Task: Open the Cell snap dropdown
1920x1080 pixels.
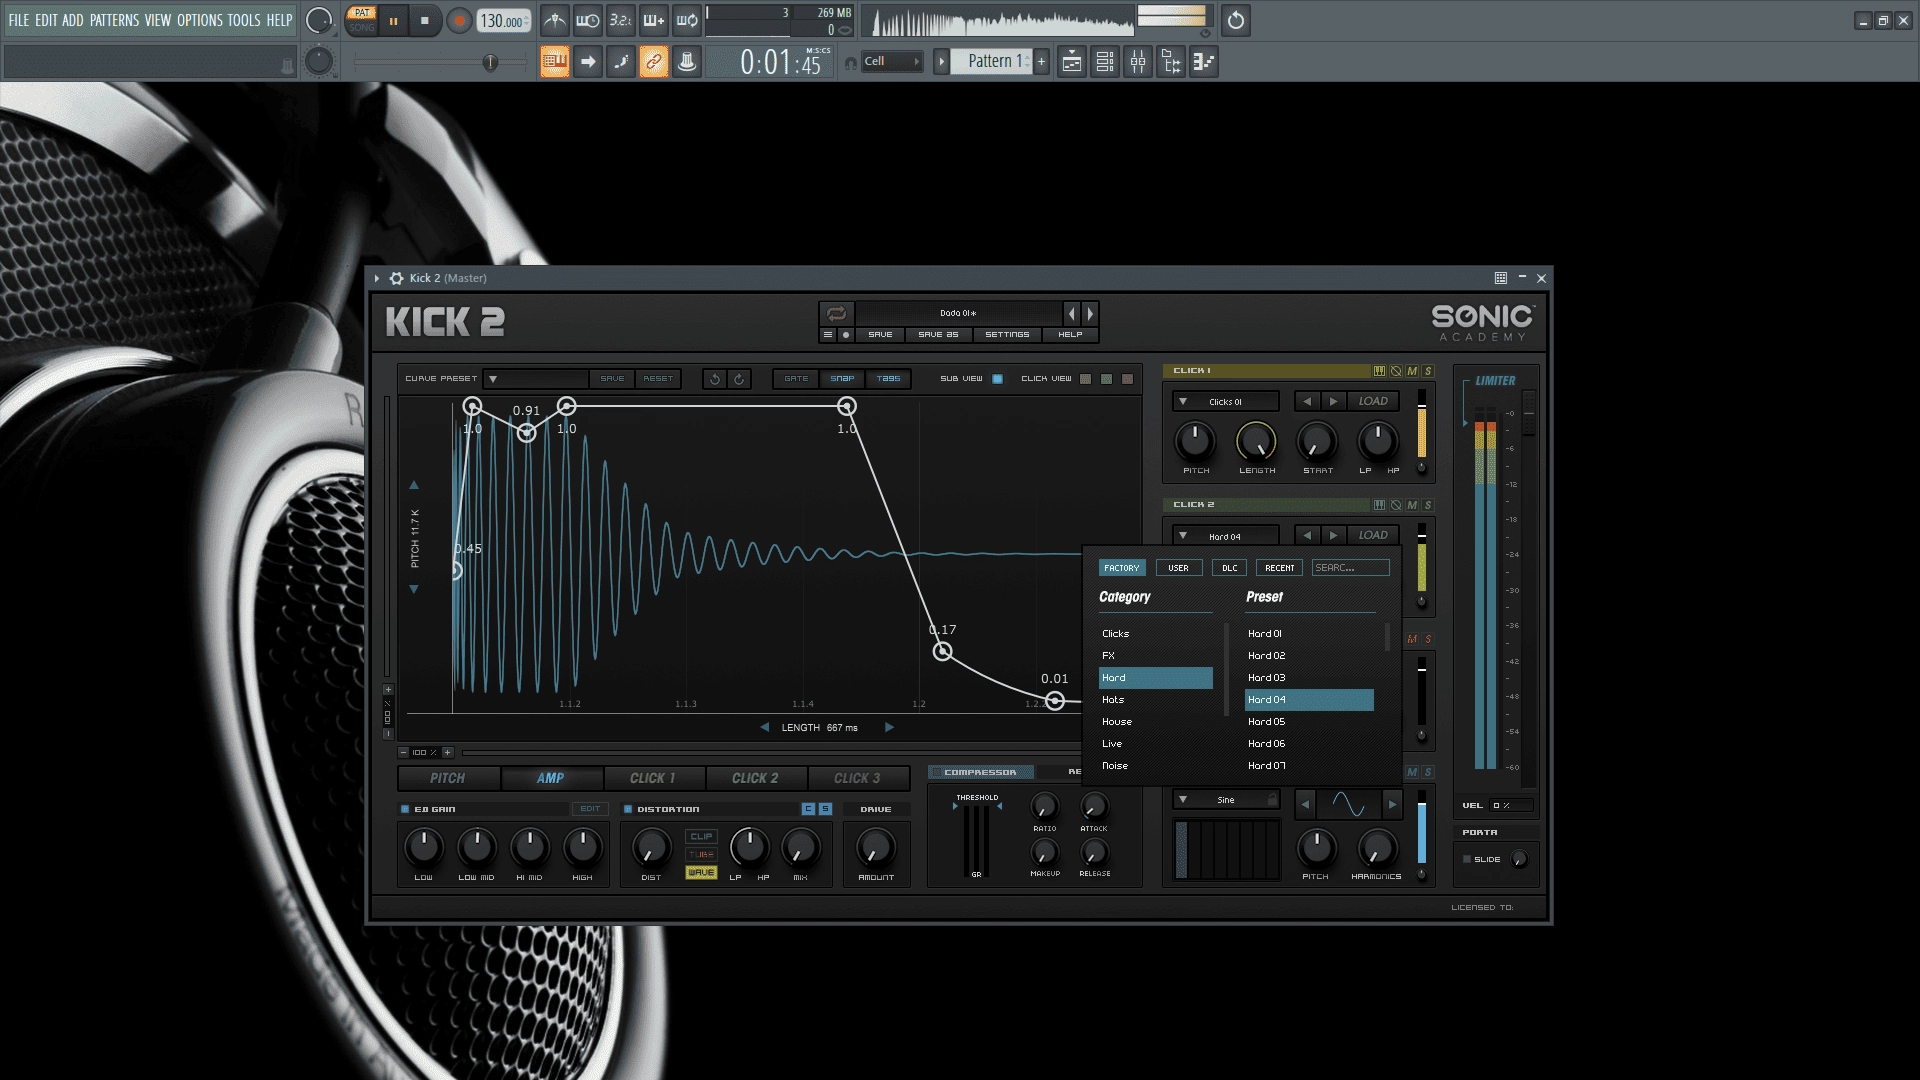Action: [x=892, y=62]
